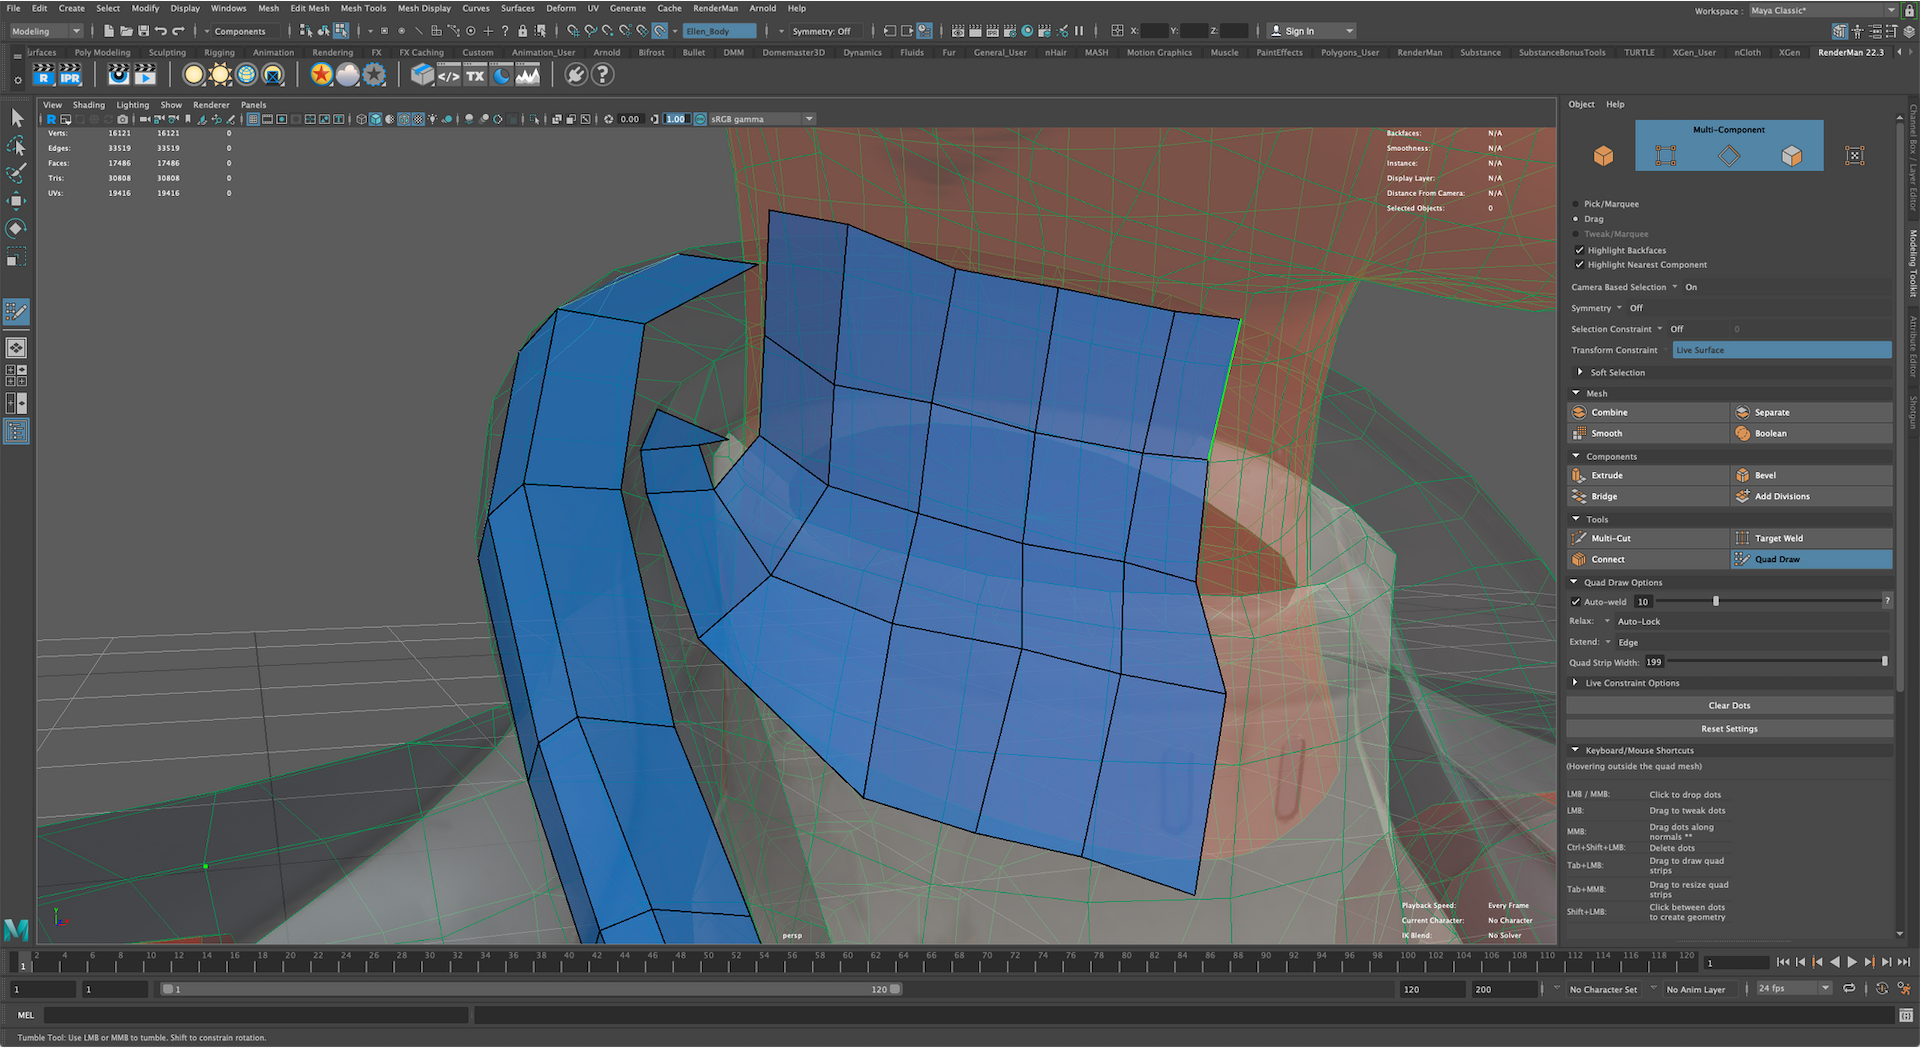Click the playback end frame field showing 200
The width and height of the screenshot is (1920, 1048).
coord(1504,988)
